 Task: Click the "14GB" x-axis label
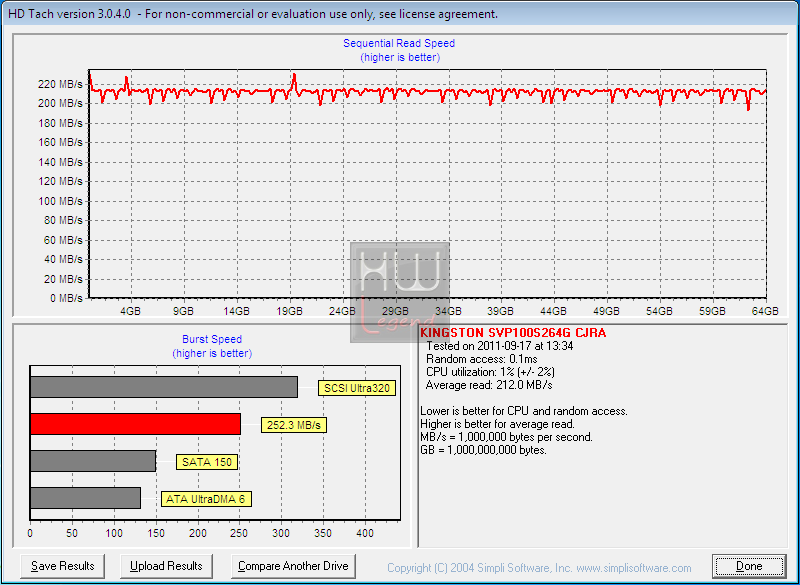click(236, 311)
